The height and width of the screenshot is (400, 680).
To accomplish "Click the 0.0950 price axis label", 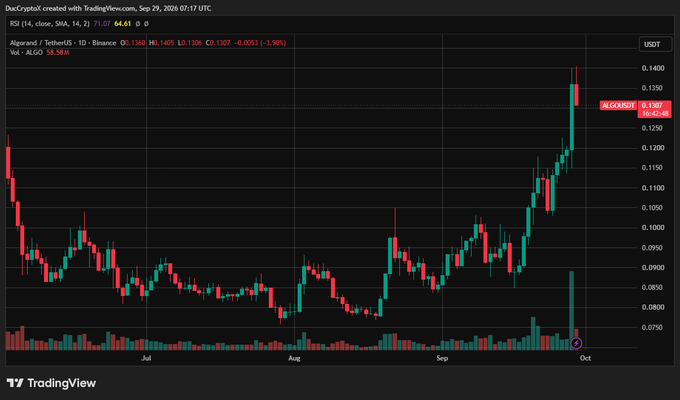I will pos(653,248).
